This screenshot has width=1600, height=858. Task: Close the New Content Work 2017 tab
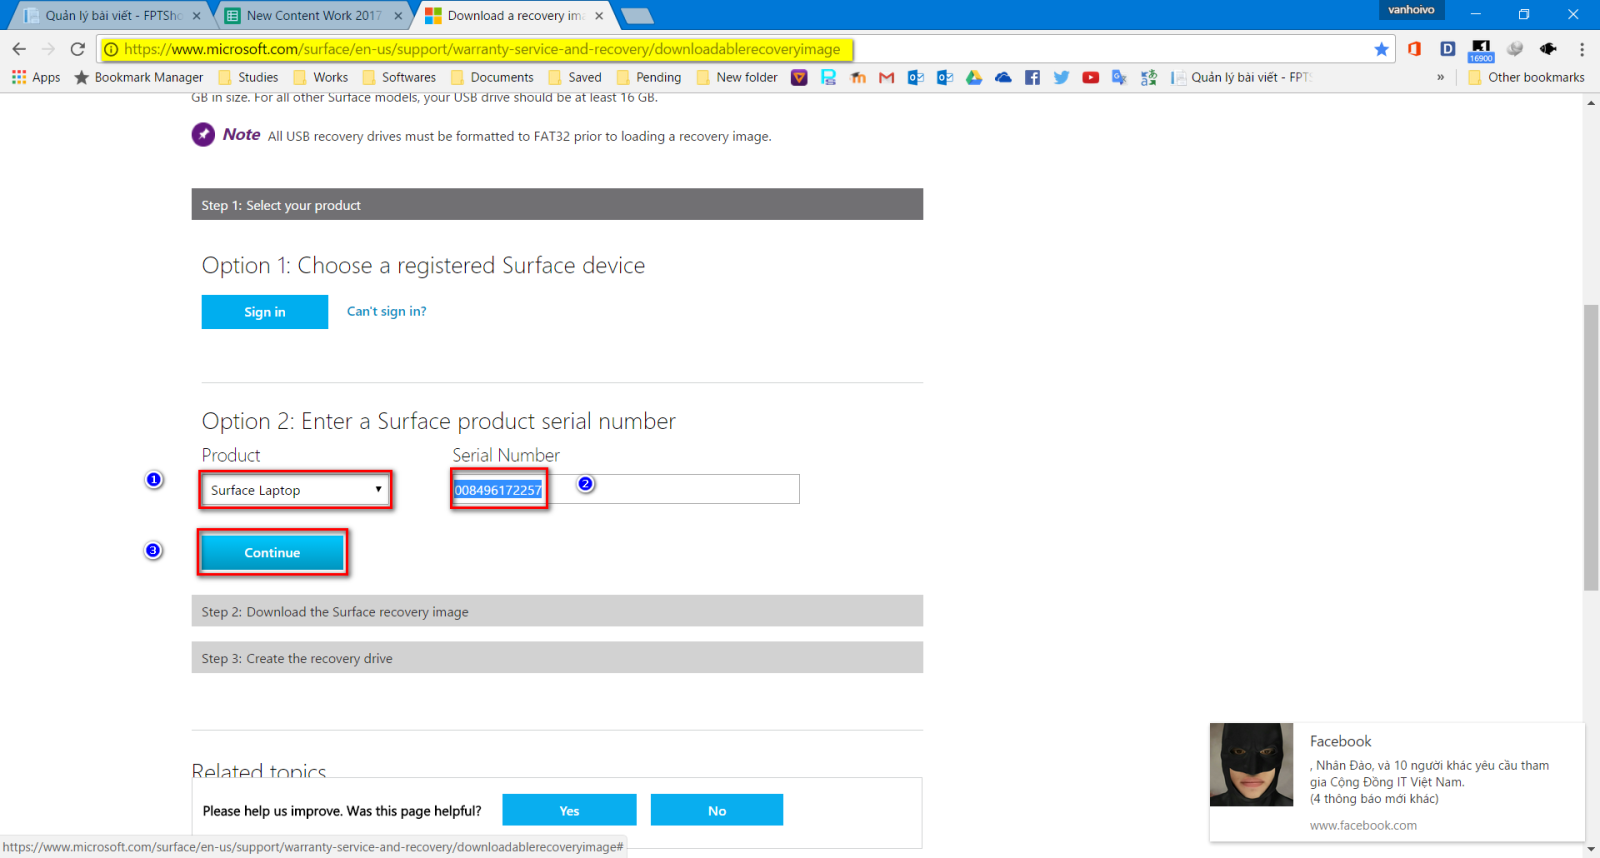tap(398, 16)
